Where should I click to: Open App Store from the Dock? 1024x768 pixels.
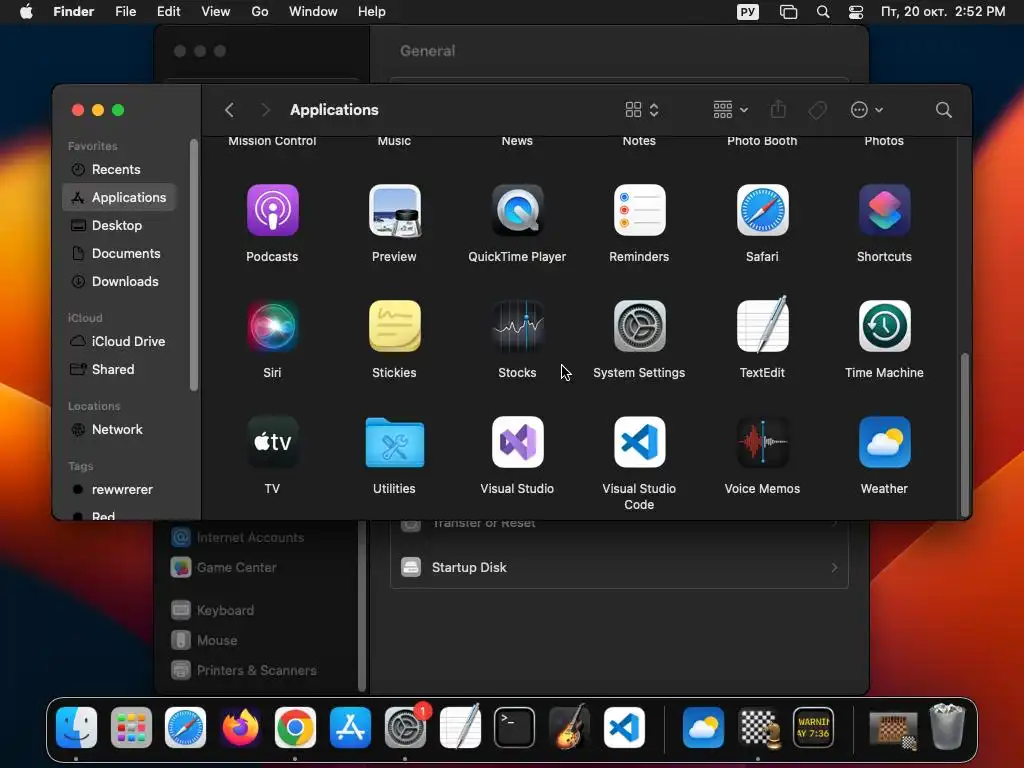click(350, 728)
